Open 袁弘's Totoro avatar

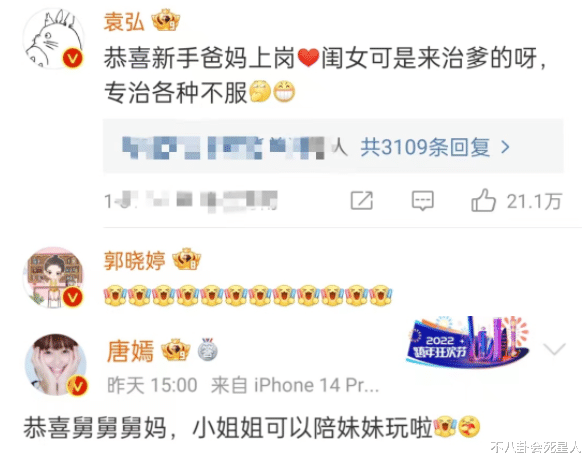coord(54,39)
